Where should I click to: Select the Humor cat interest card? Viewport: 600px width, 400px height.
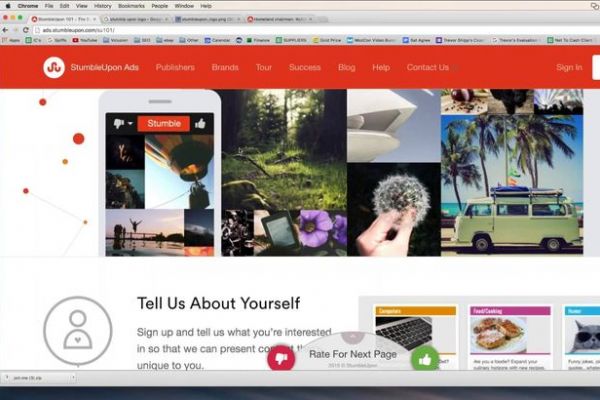pyautogui.click(x=582, y=338)
